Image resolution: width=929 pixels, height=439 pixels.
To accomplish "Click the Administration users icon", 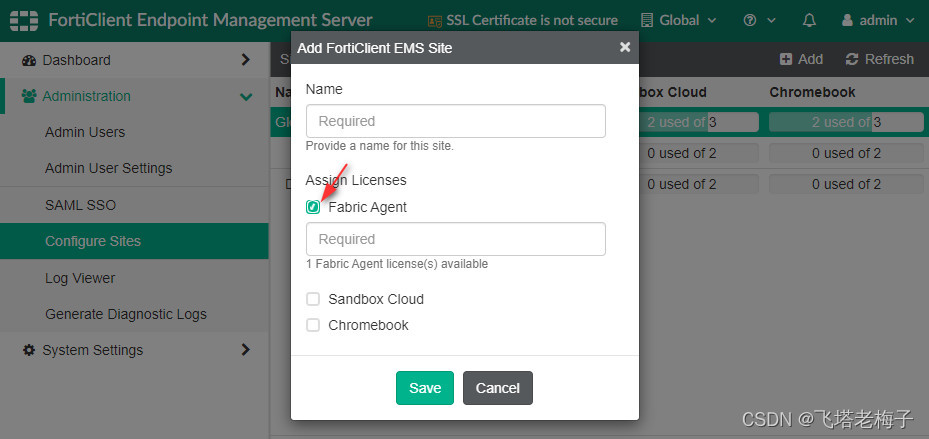I will (x=28, y=96).
